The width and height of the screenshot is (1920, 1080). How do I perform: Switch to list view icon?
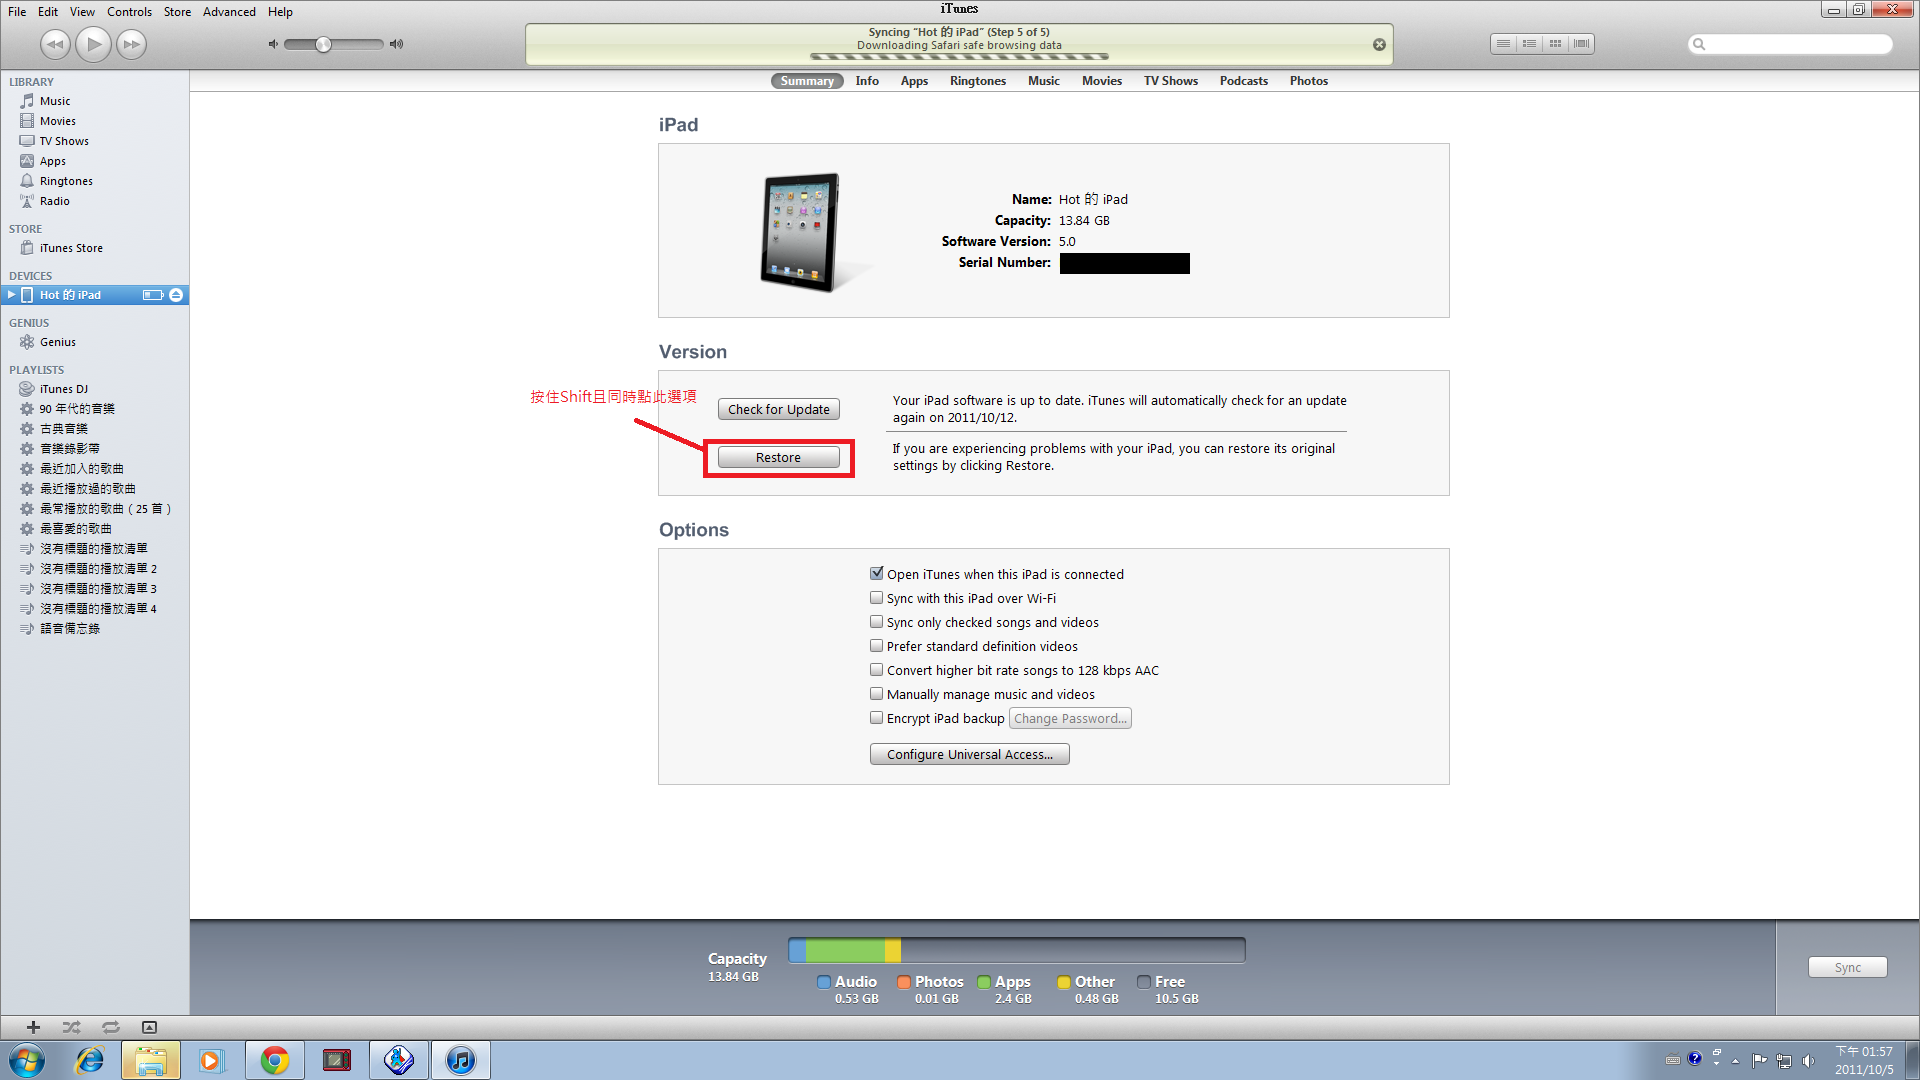click(x=1503, y=44)
